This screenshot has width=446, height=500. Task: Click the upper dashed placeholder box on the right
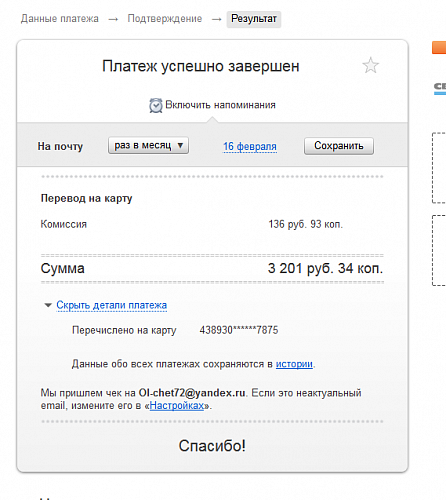439,168
